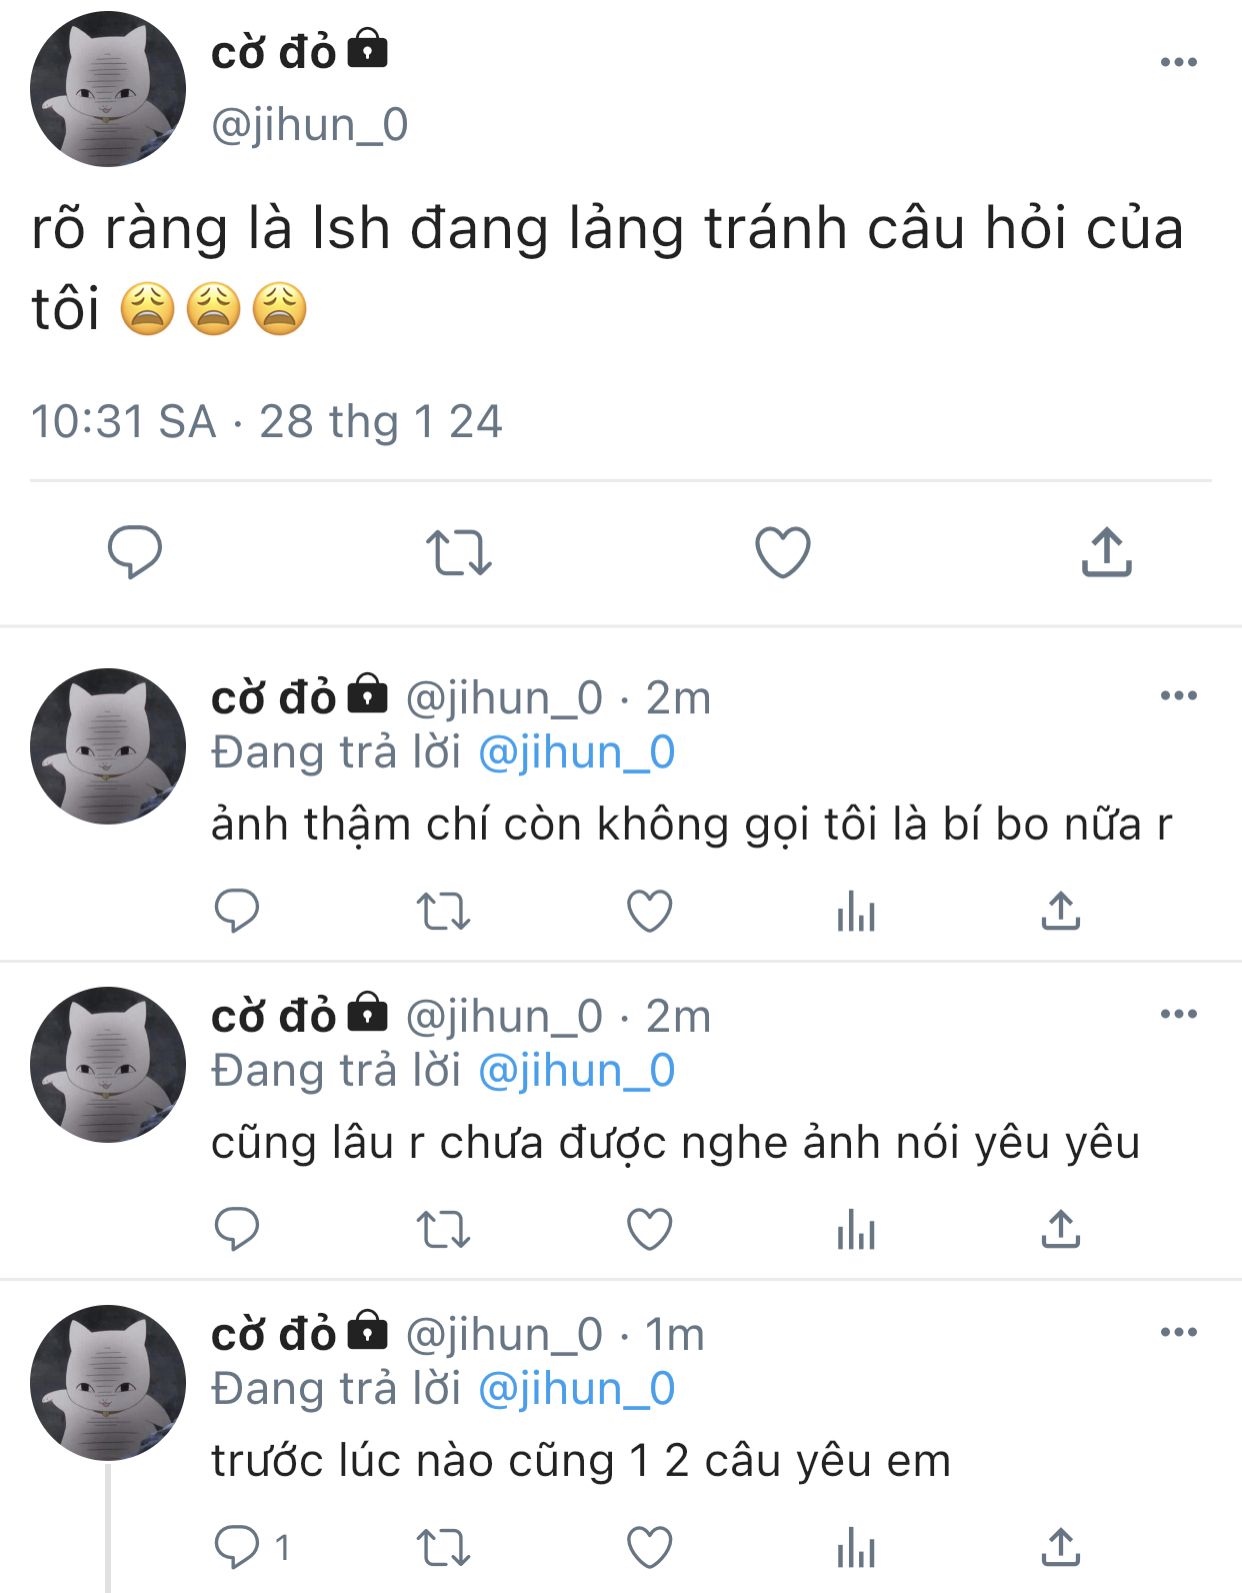Retweet the main tweet from 10:31 SA
Viewport: 1242px width, 1593px height.
[458, 552]
